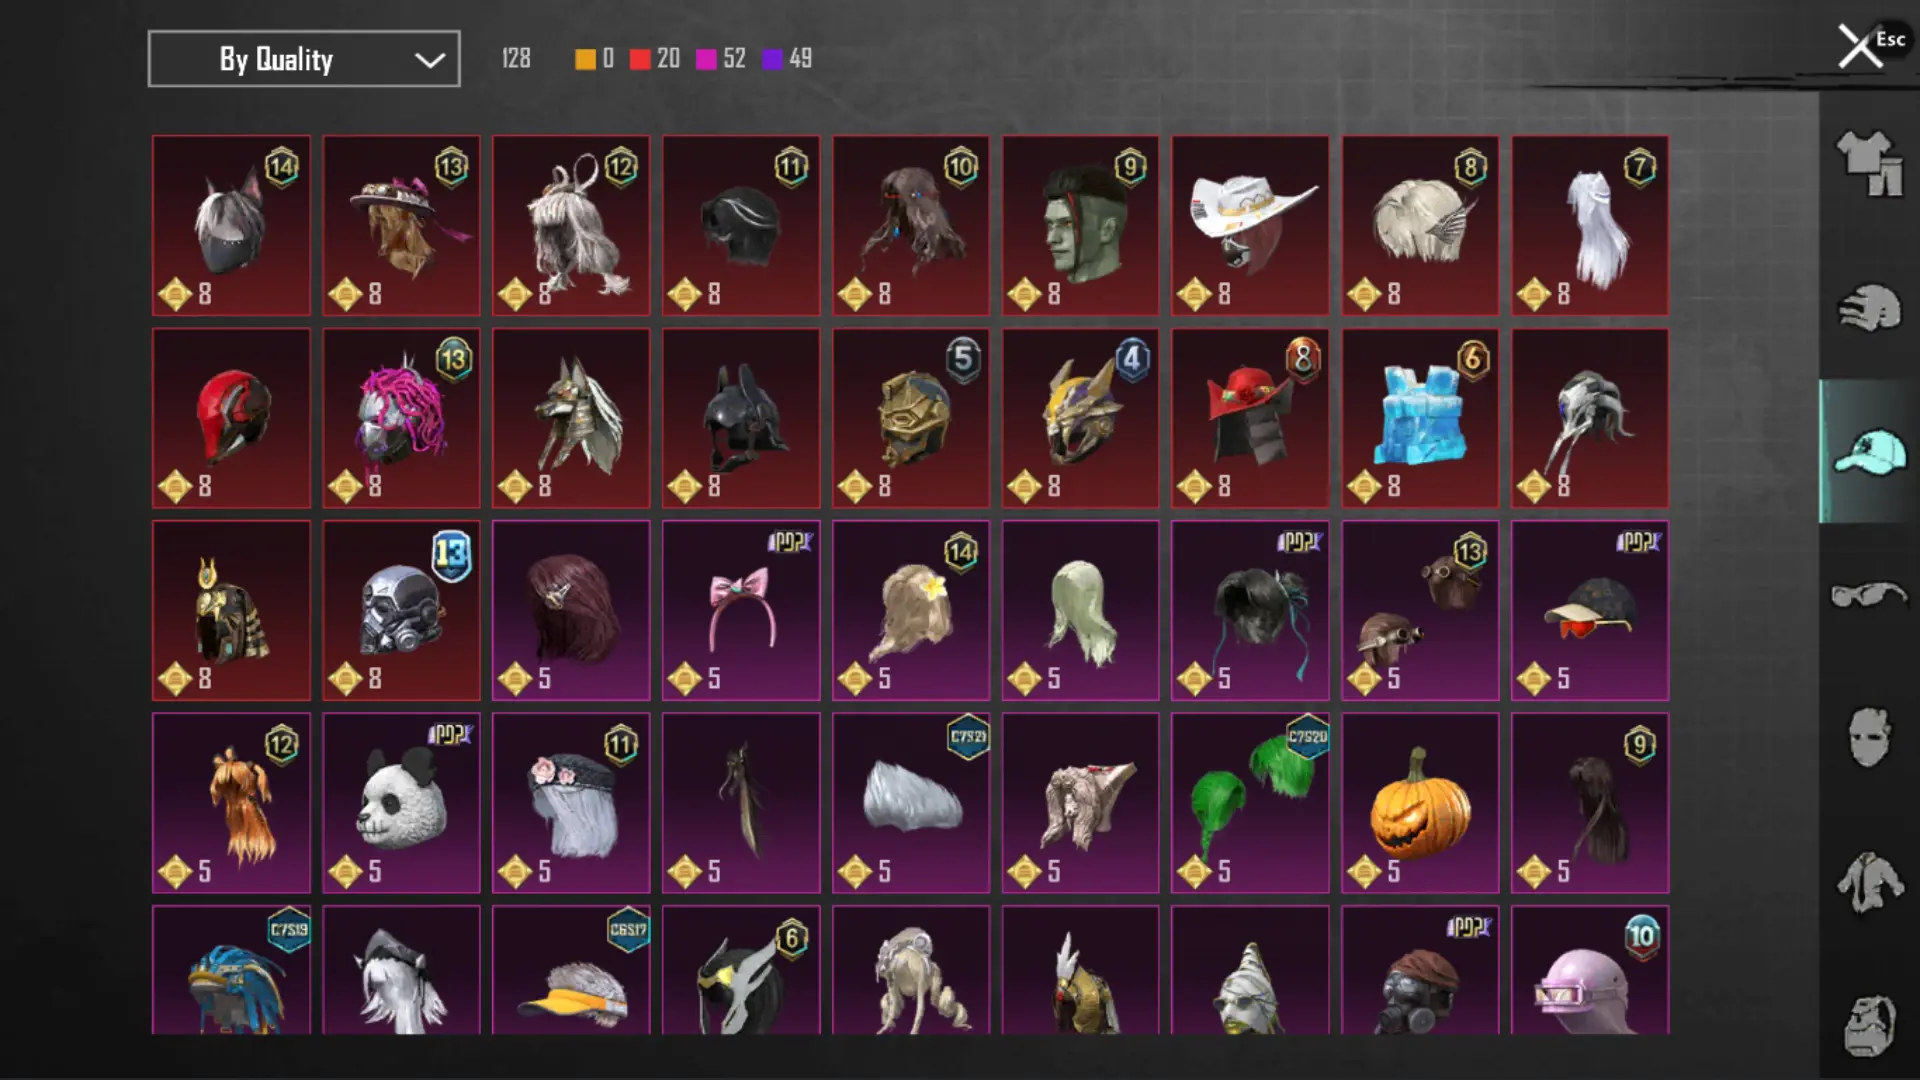Choose the blue ice block helmet

(x=1420, y=418)
